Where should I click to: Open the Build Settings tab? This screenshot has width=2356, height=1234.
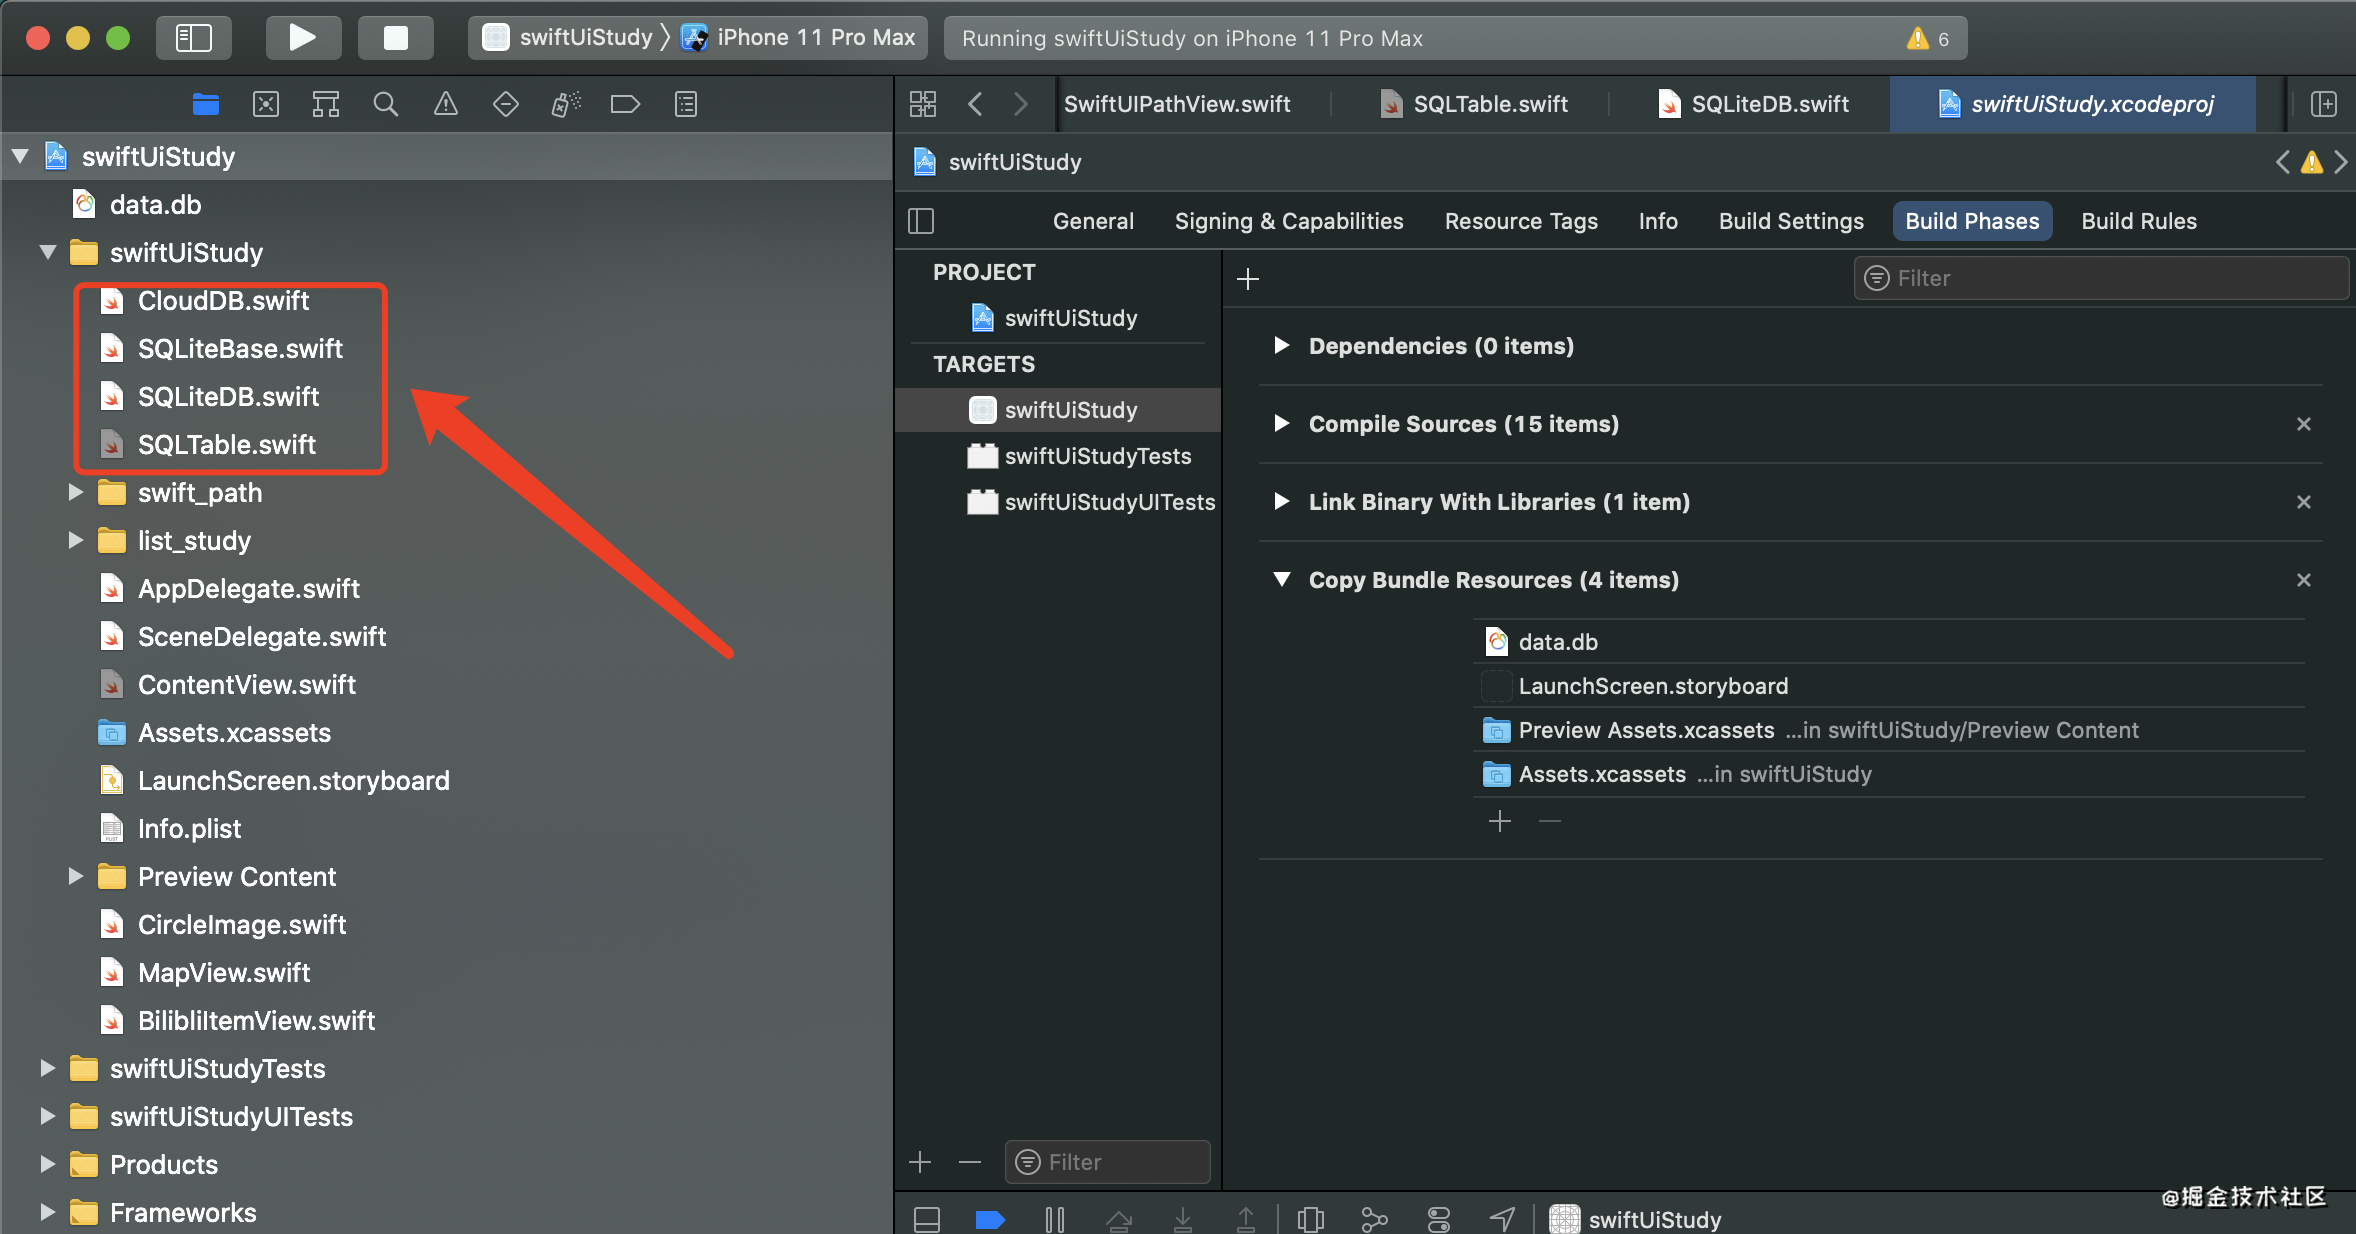tap(1791, 221)
